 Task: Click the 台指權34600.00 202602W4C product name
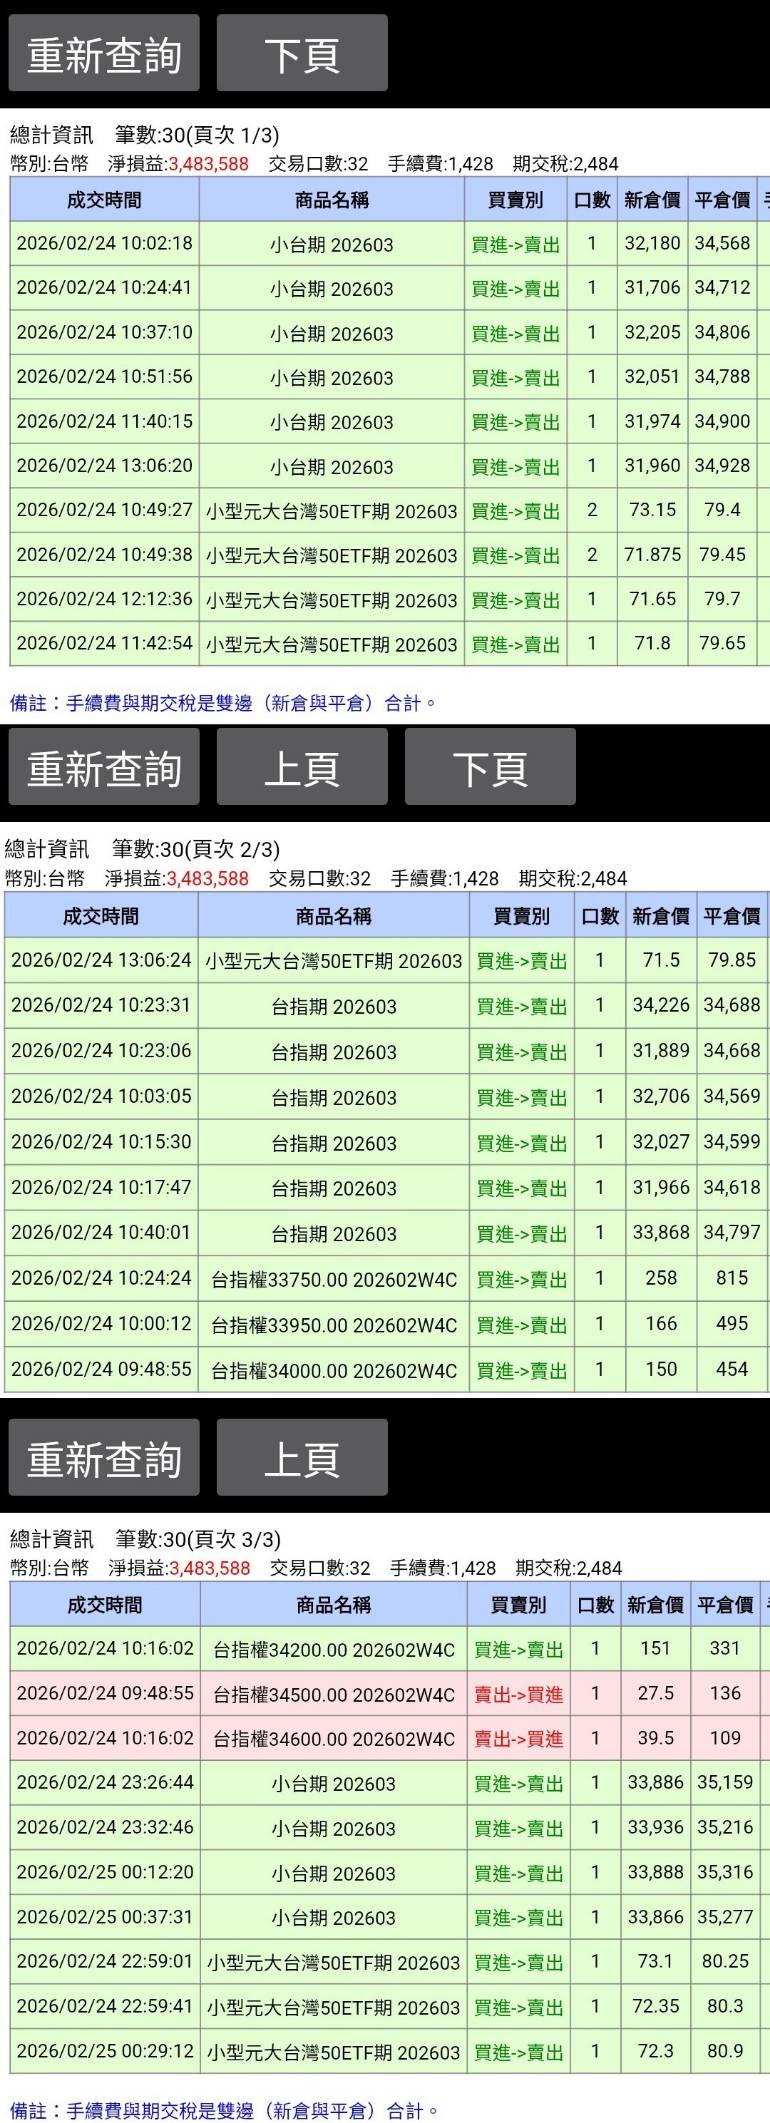(x=333, y=1739)
